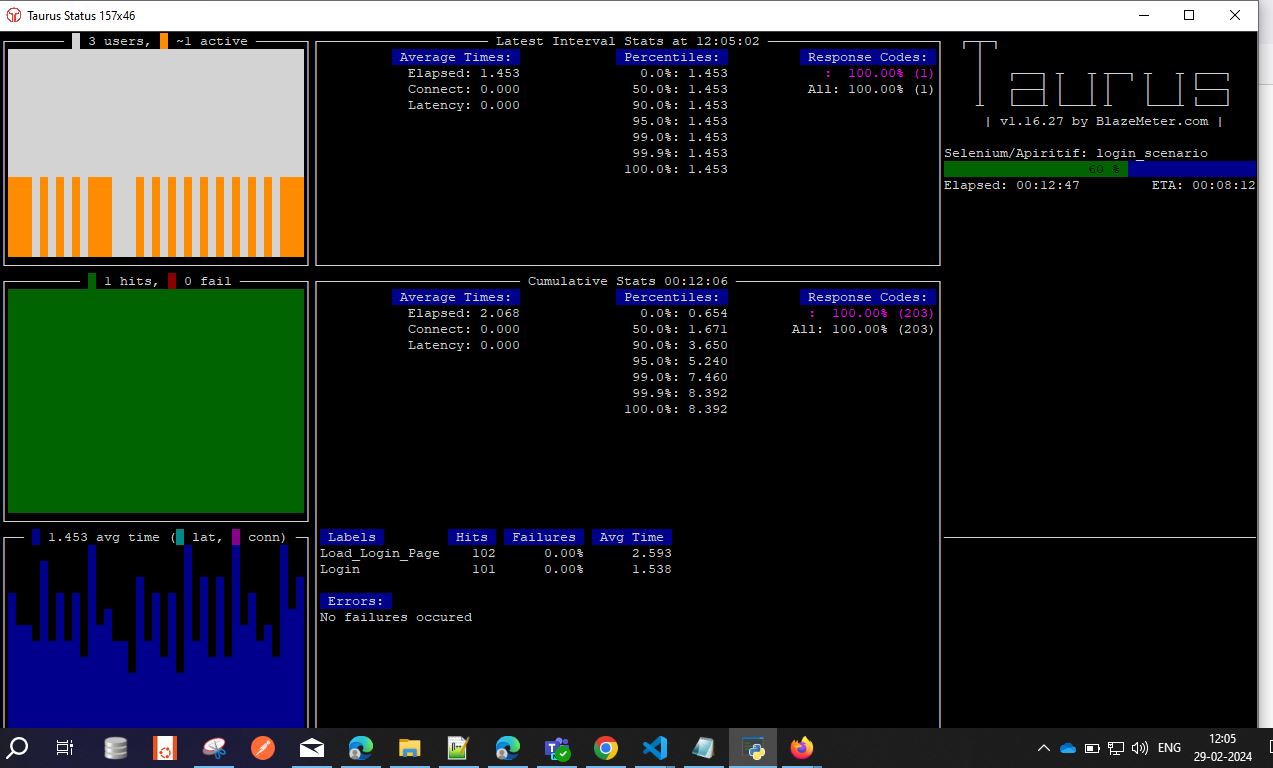Click the login_scenario progress bar
1273x768 pixels.
(x=1100, y=169)
